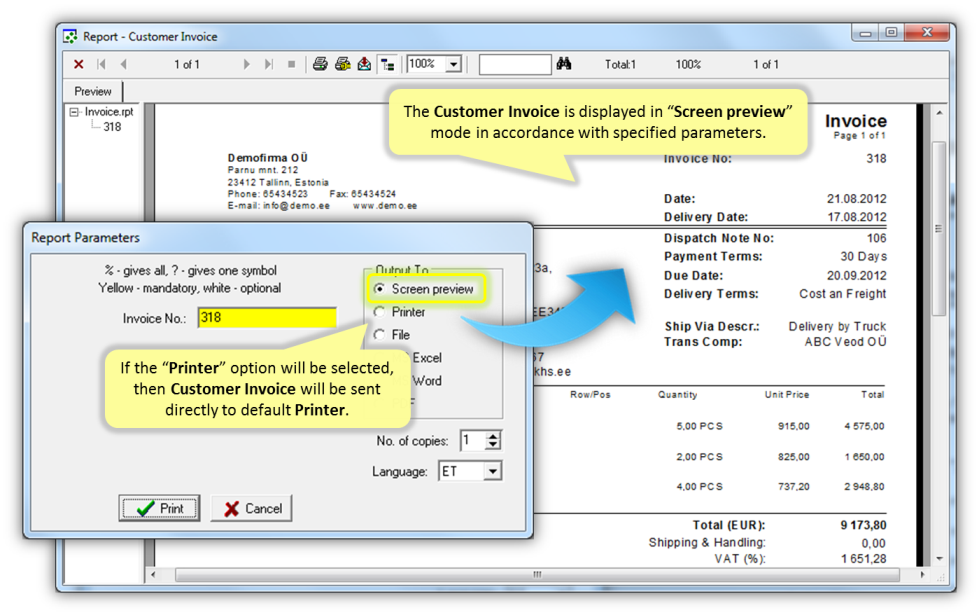Viewport: 979px width, 615px height.
Task: Go to the next report page
Action: (247, 64)
